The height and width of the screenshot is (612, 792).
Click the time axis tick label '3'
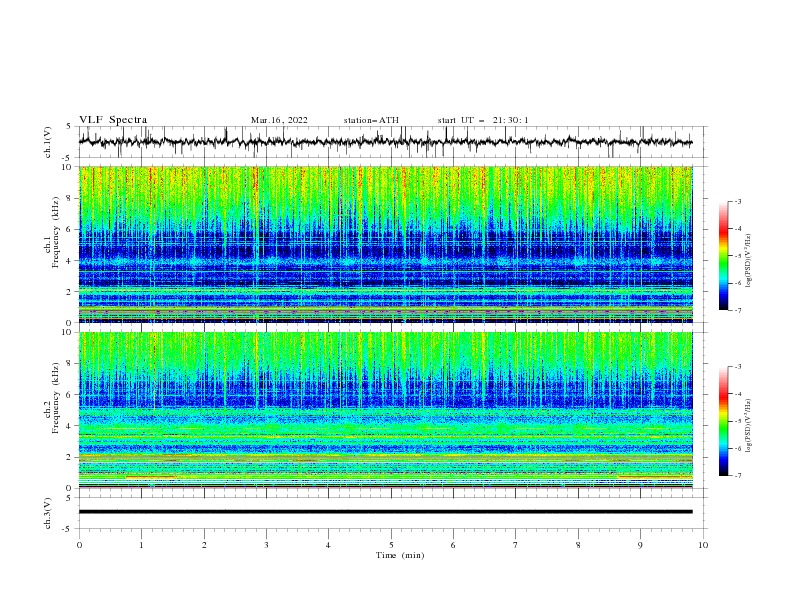pyautogui.click(x=266, y=545)
